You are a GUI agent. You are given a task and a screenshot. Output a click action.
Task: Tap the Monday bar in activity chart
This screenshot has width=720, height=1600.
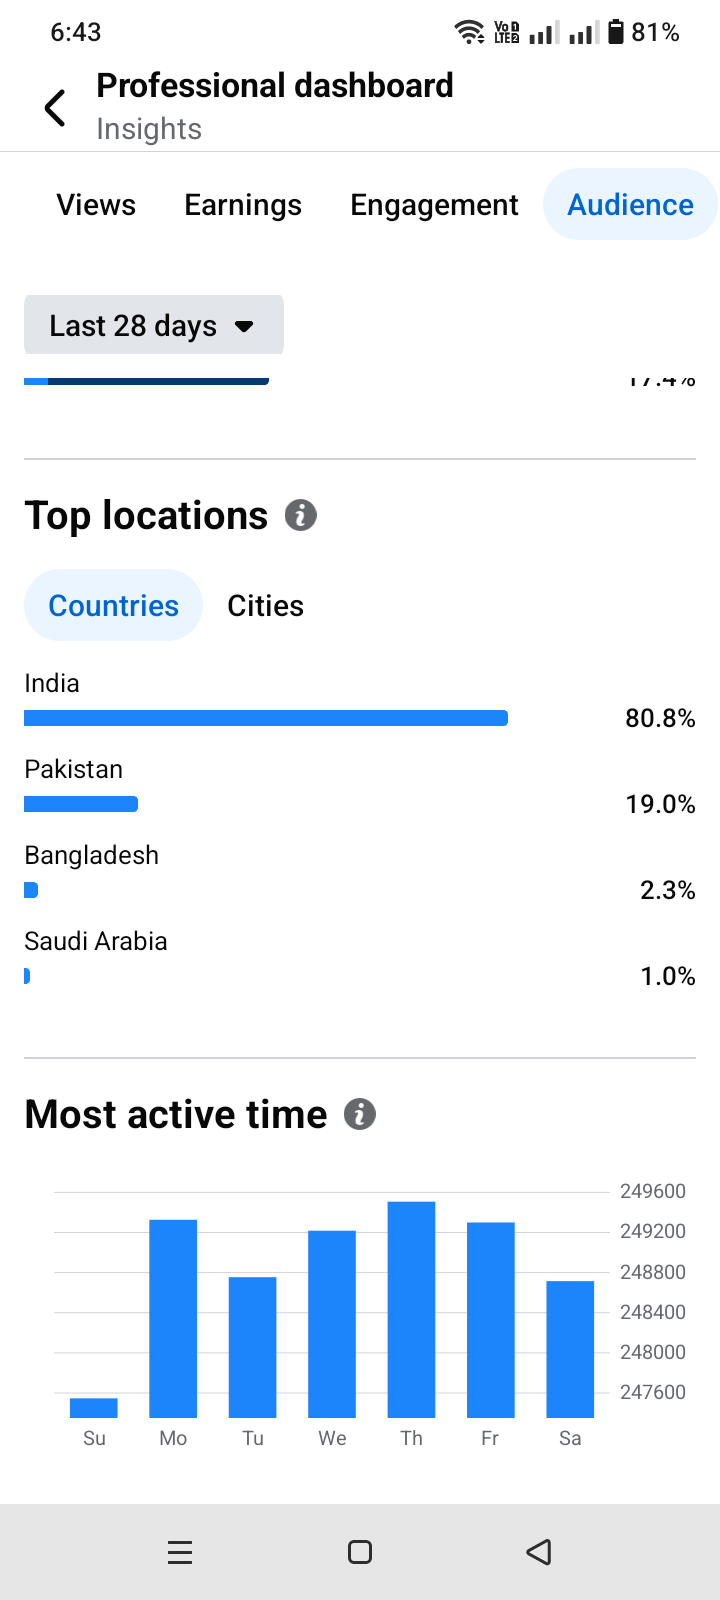pos(173,1318)
